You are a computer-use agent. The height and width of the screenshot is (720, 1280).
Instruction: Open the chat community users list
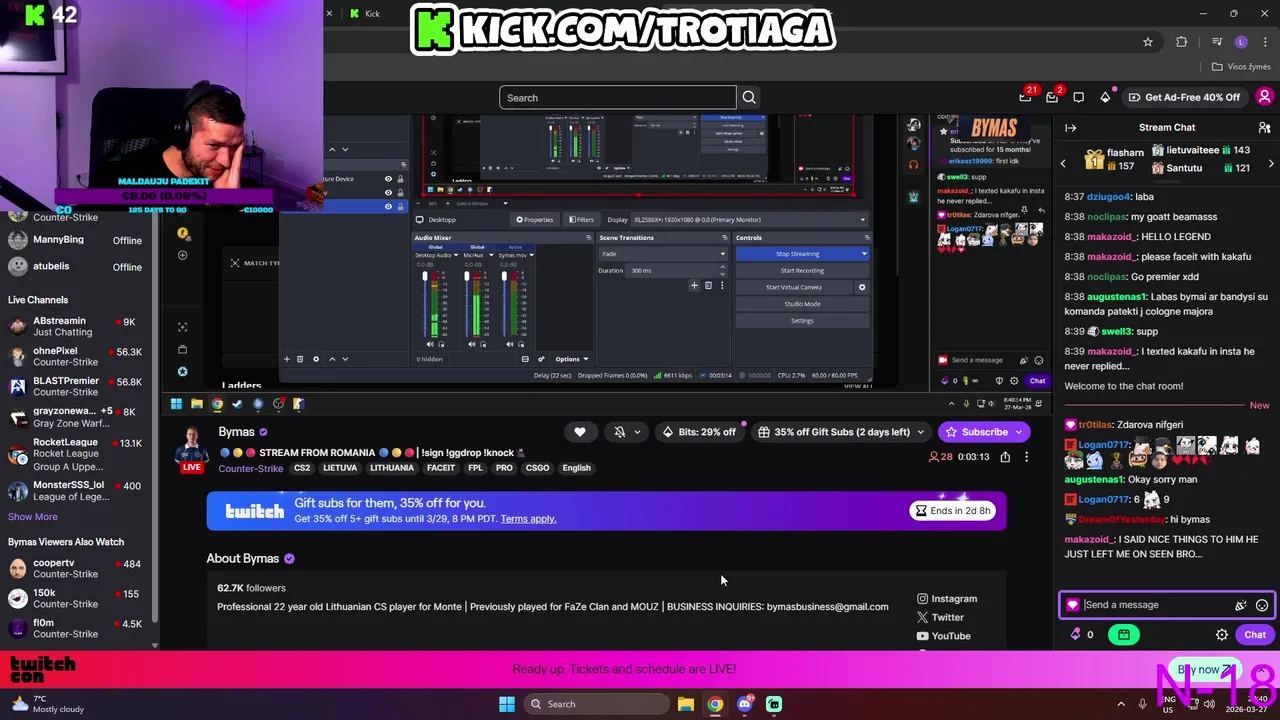tap(1264, 128)
